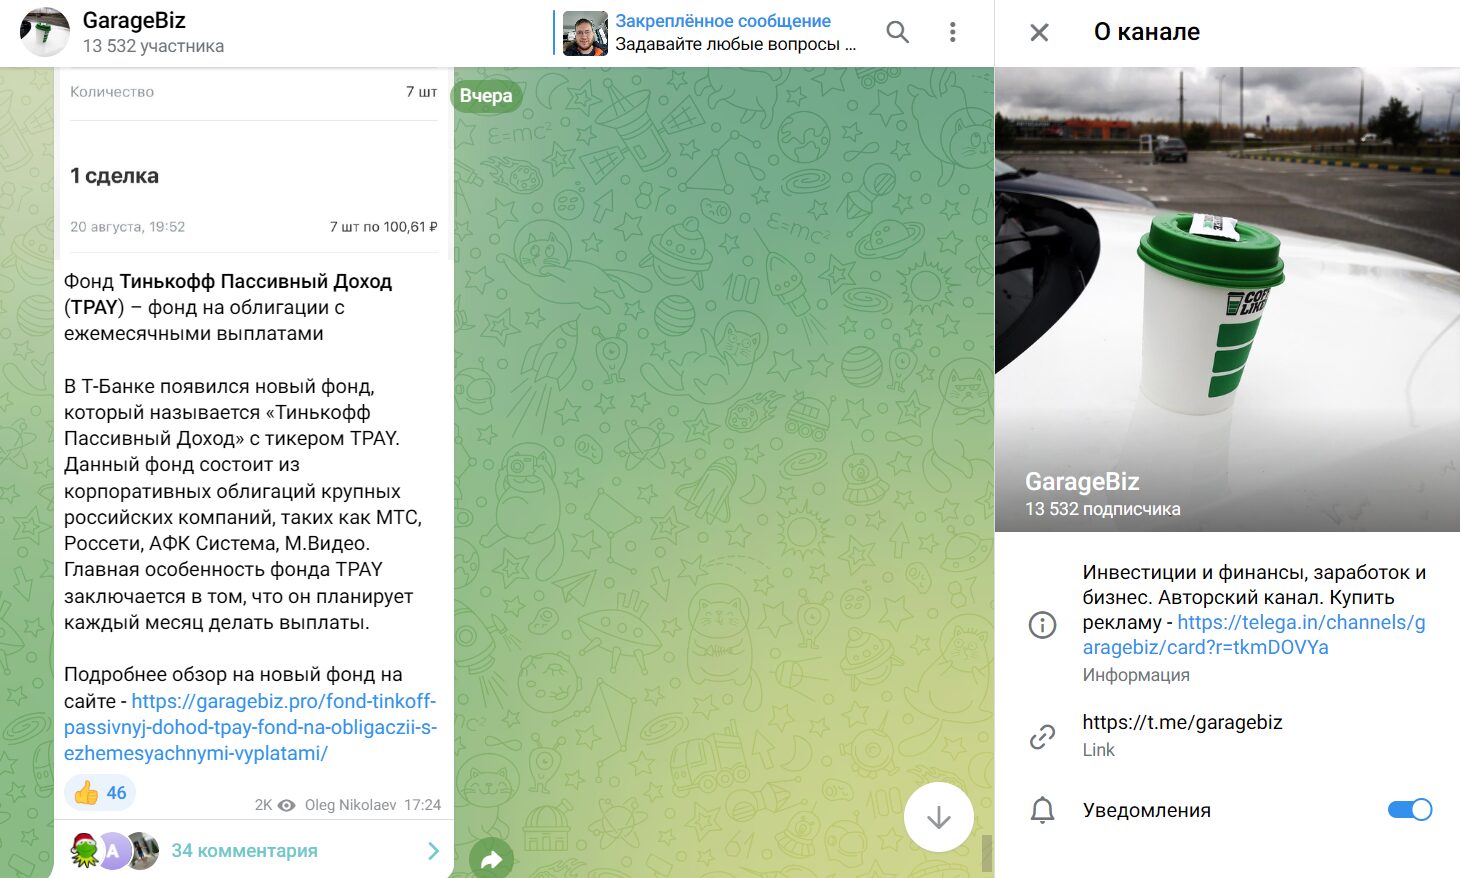The image size is (1461, 878).
Task: Open GarageBiz channel avatar in header
Action: click(45, 32)
